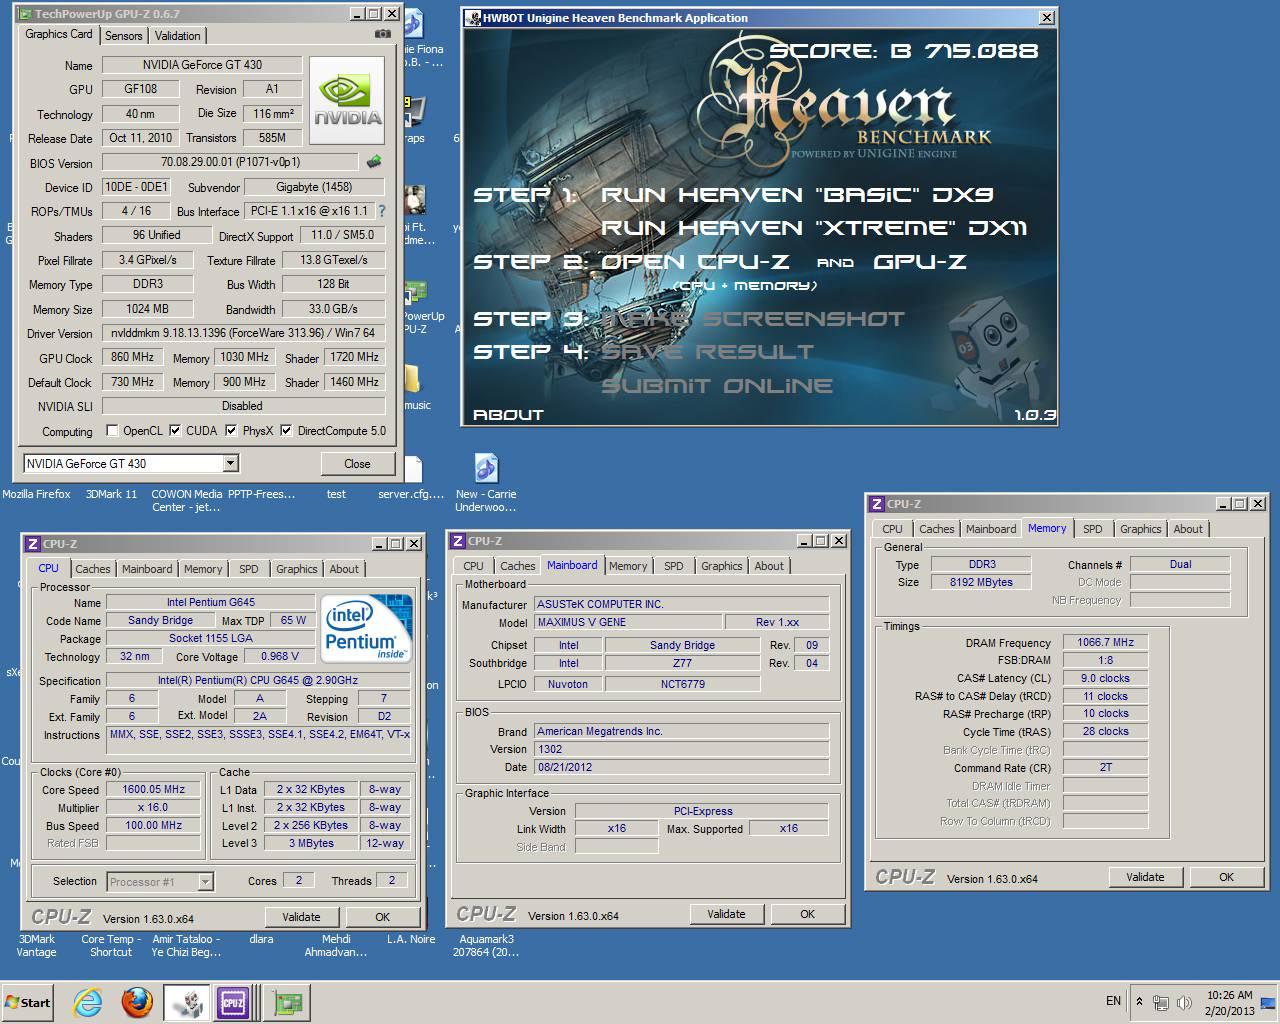Open Internet Explorer from the taskbar
The width and height of the screenshot is (1280, 1024).
coord(88,1002)
